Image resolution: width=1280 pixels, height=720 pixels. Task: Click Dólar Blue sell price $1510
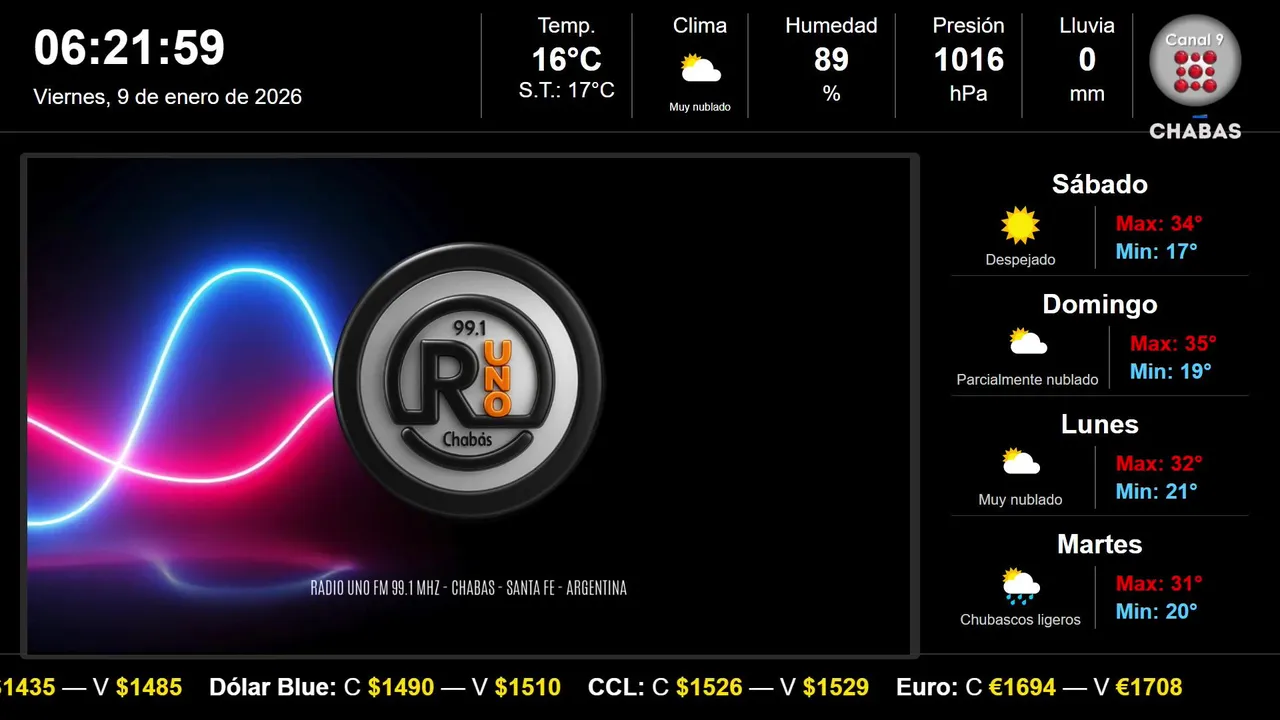click(527, 687)
